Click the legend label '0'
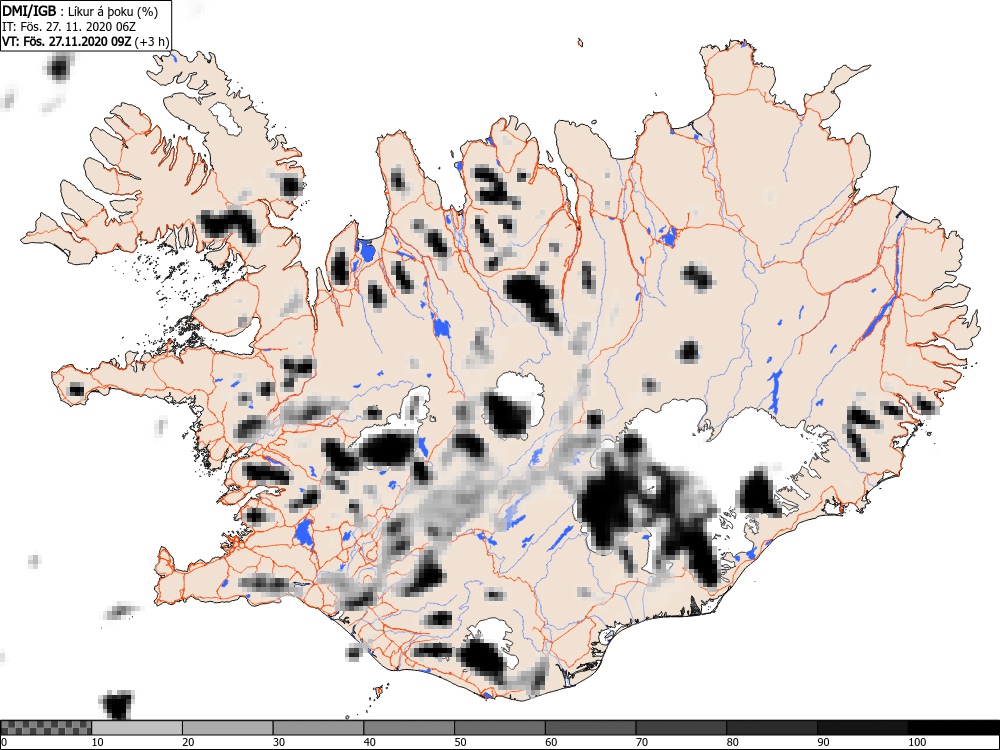Screen dimensions: 1000x750 (x=4, y=742)
